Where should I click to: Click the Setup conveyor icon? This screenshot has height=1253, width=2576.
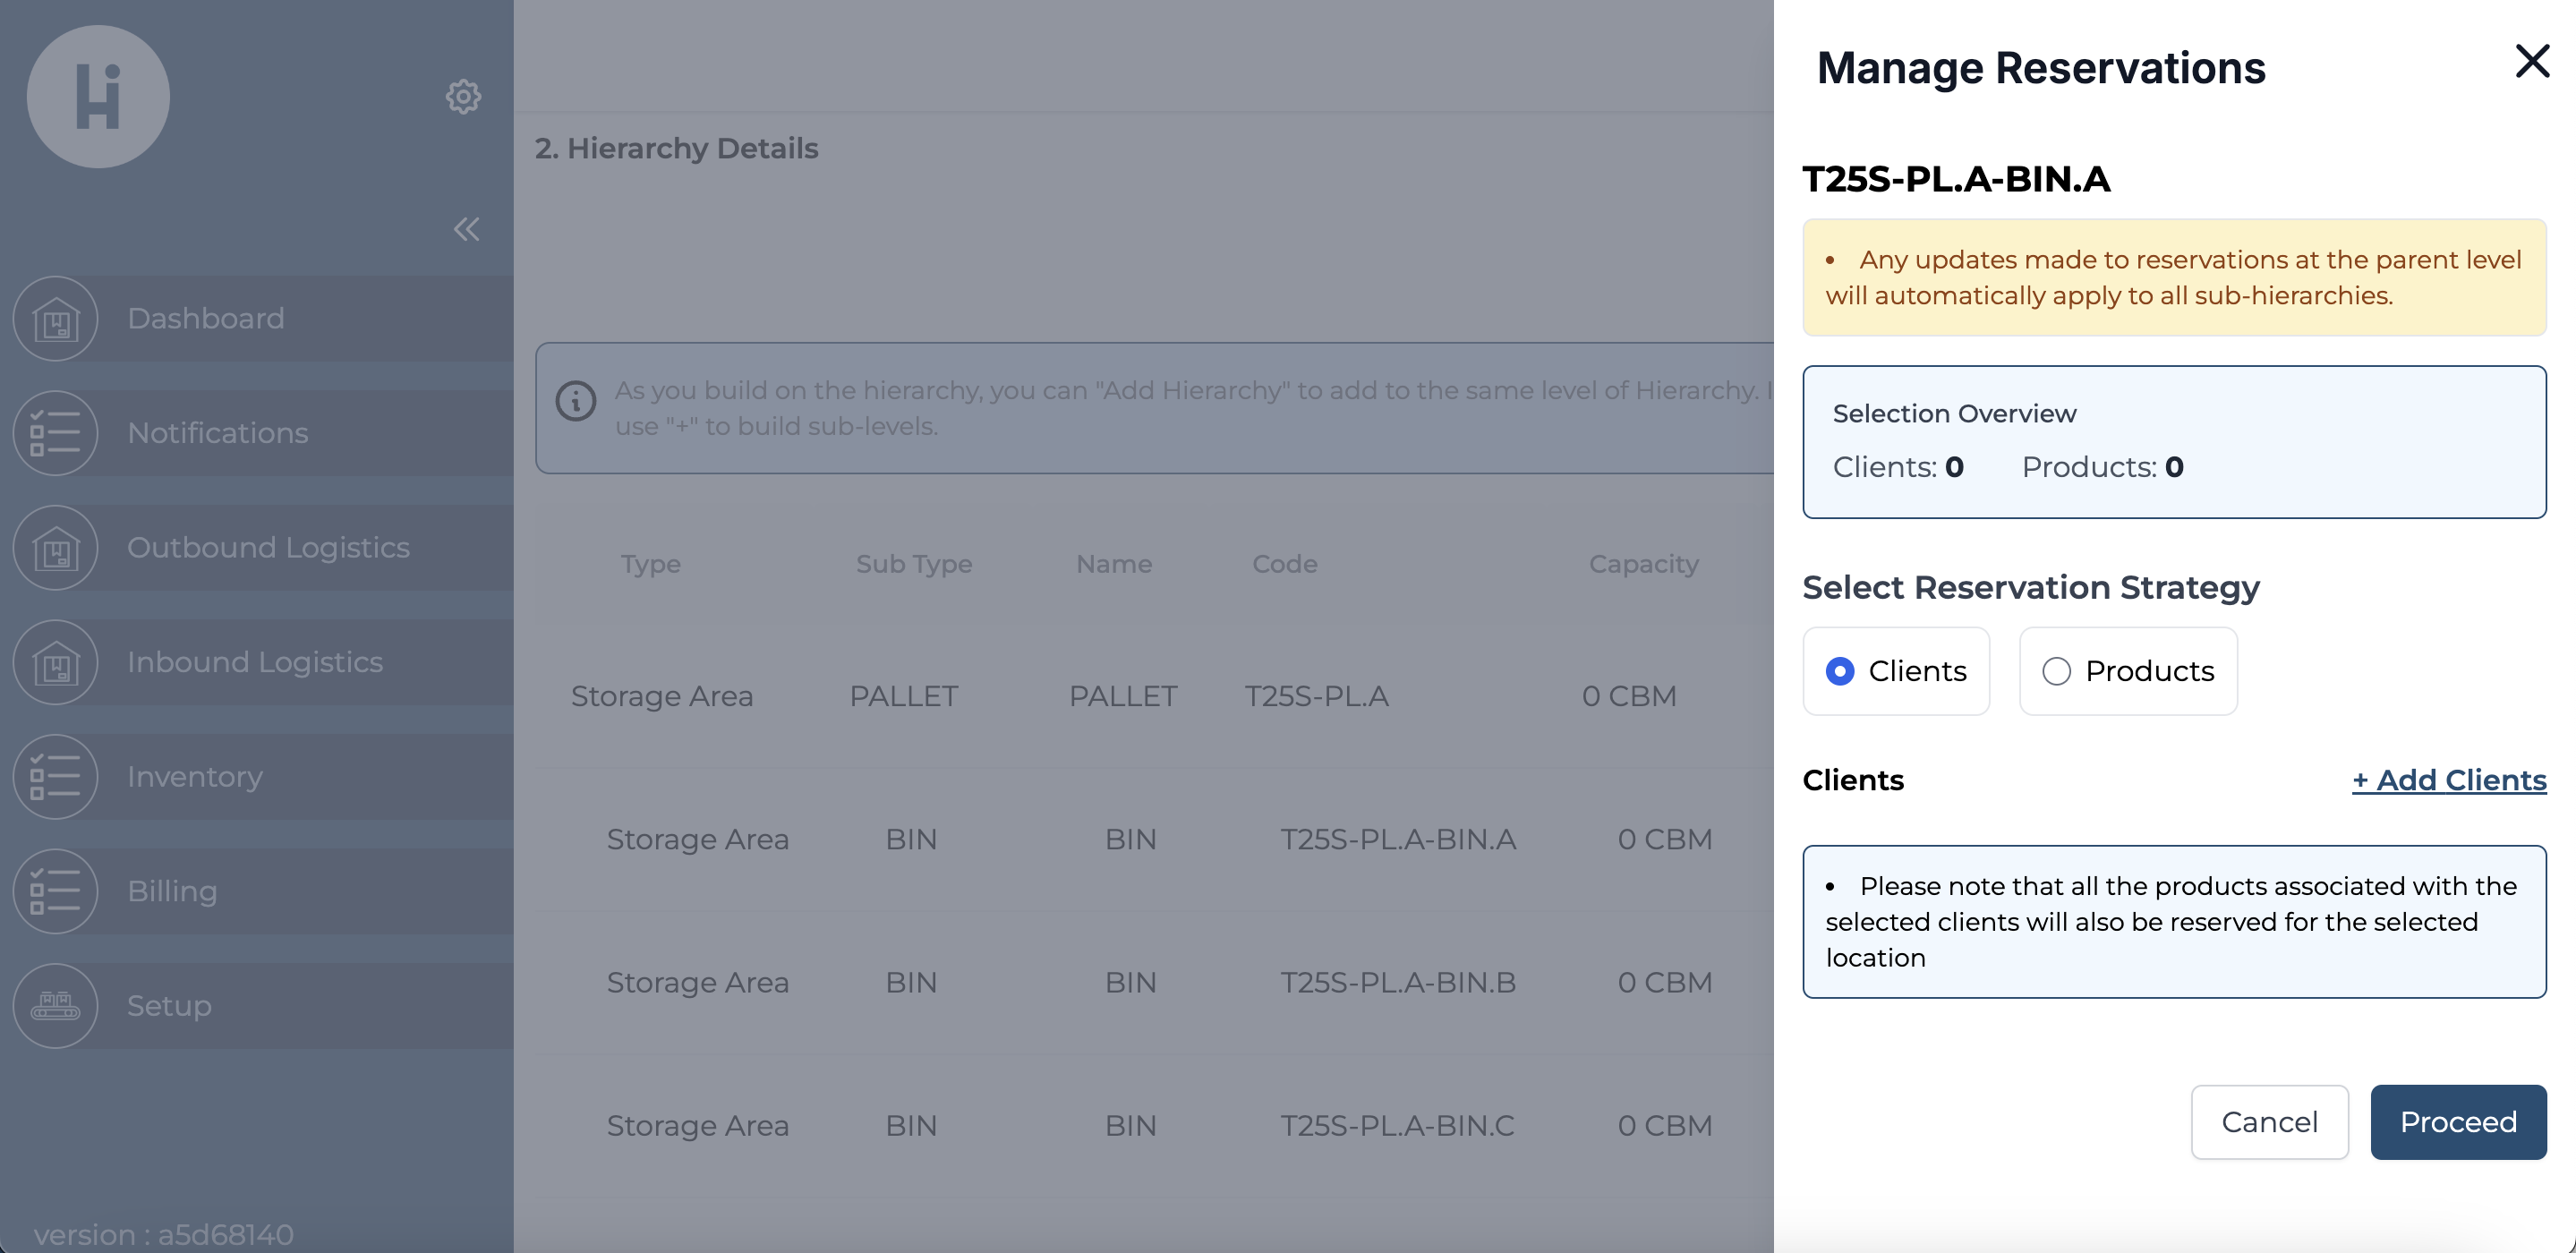point(56,1006)
